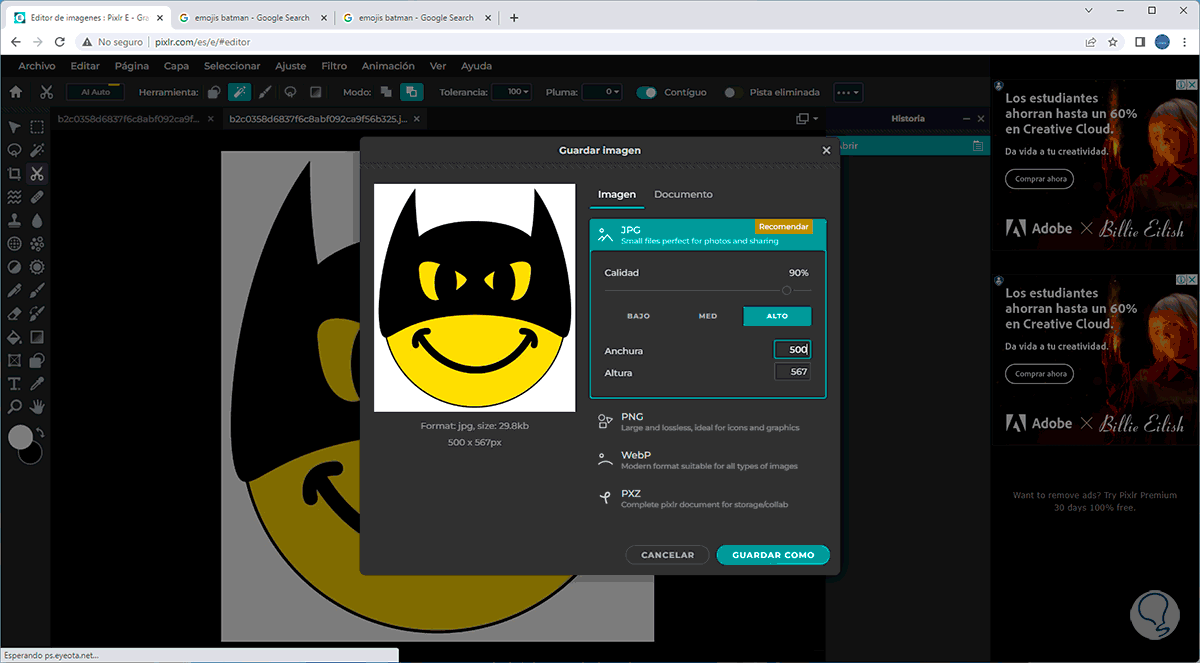Select the Blur droplet tool
Image resolution: width=1200 pixels, height=663 pixels.
37,220
